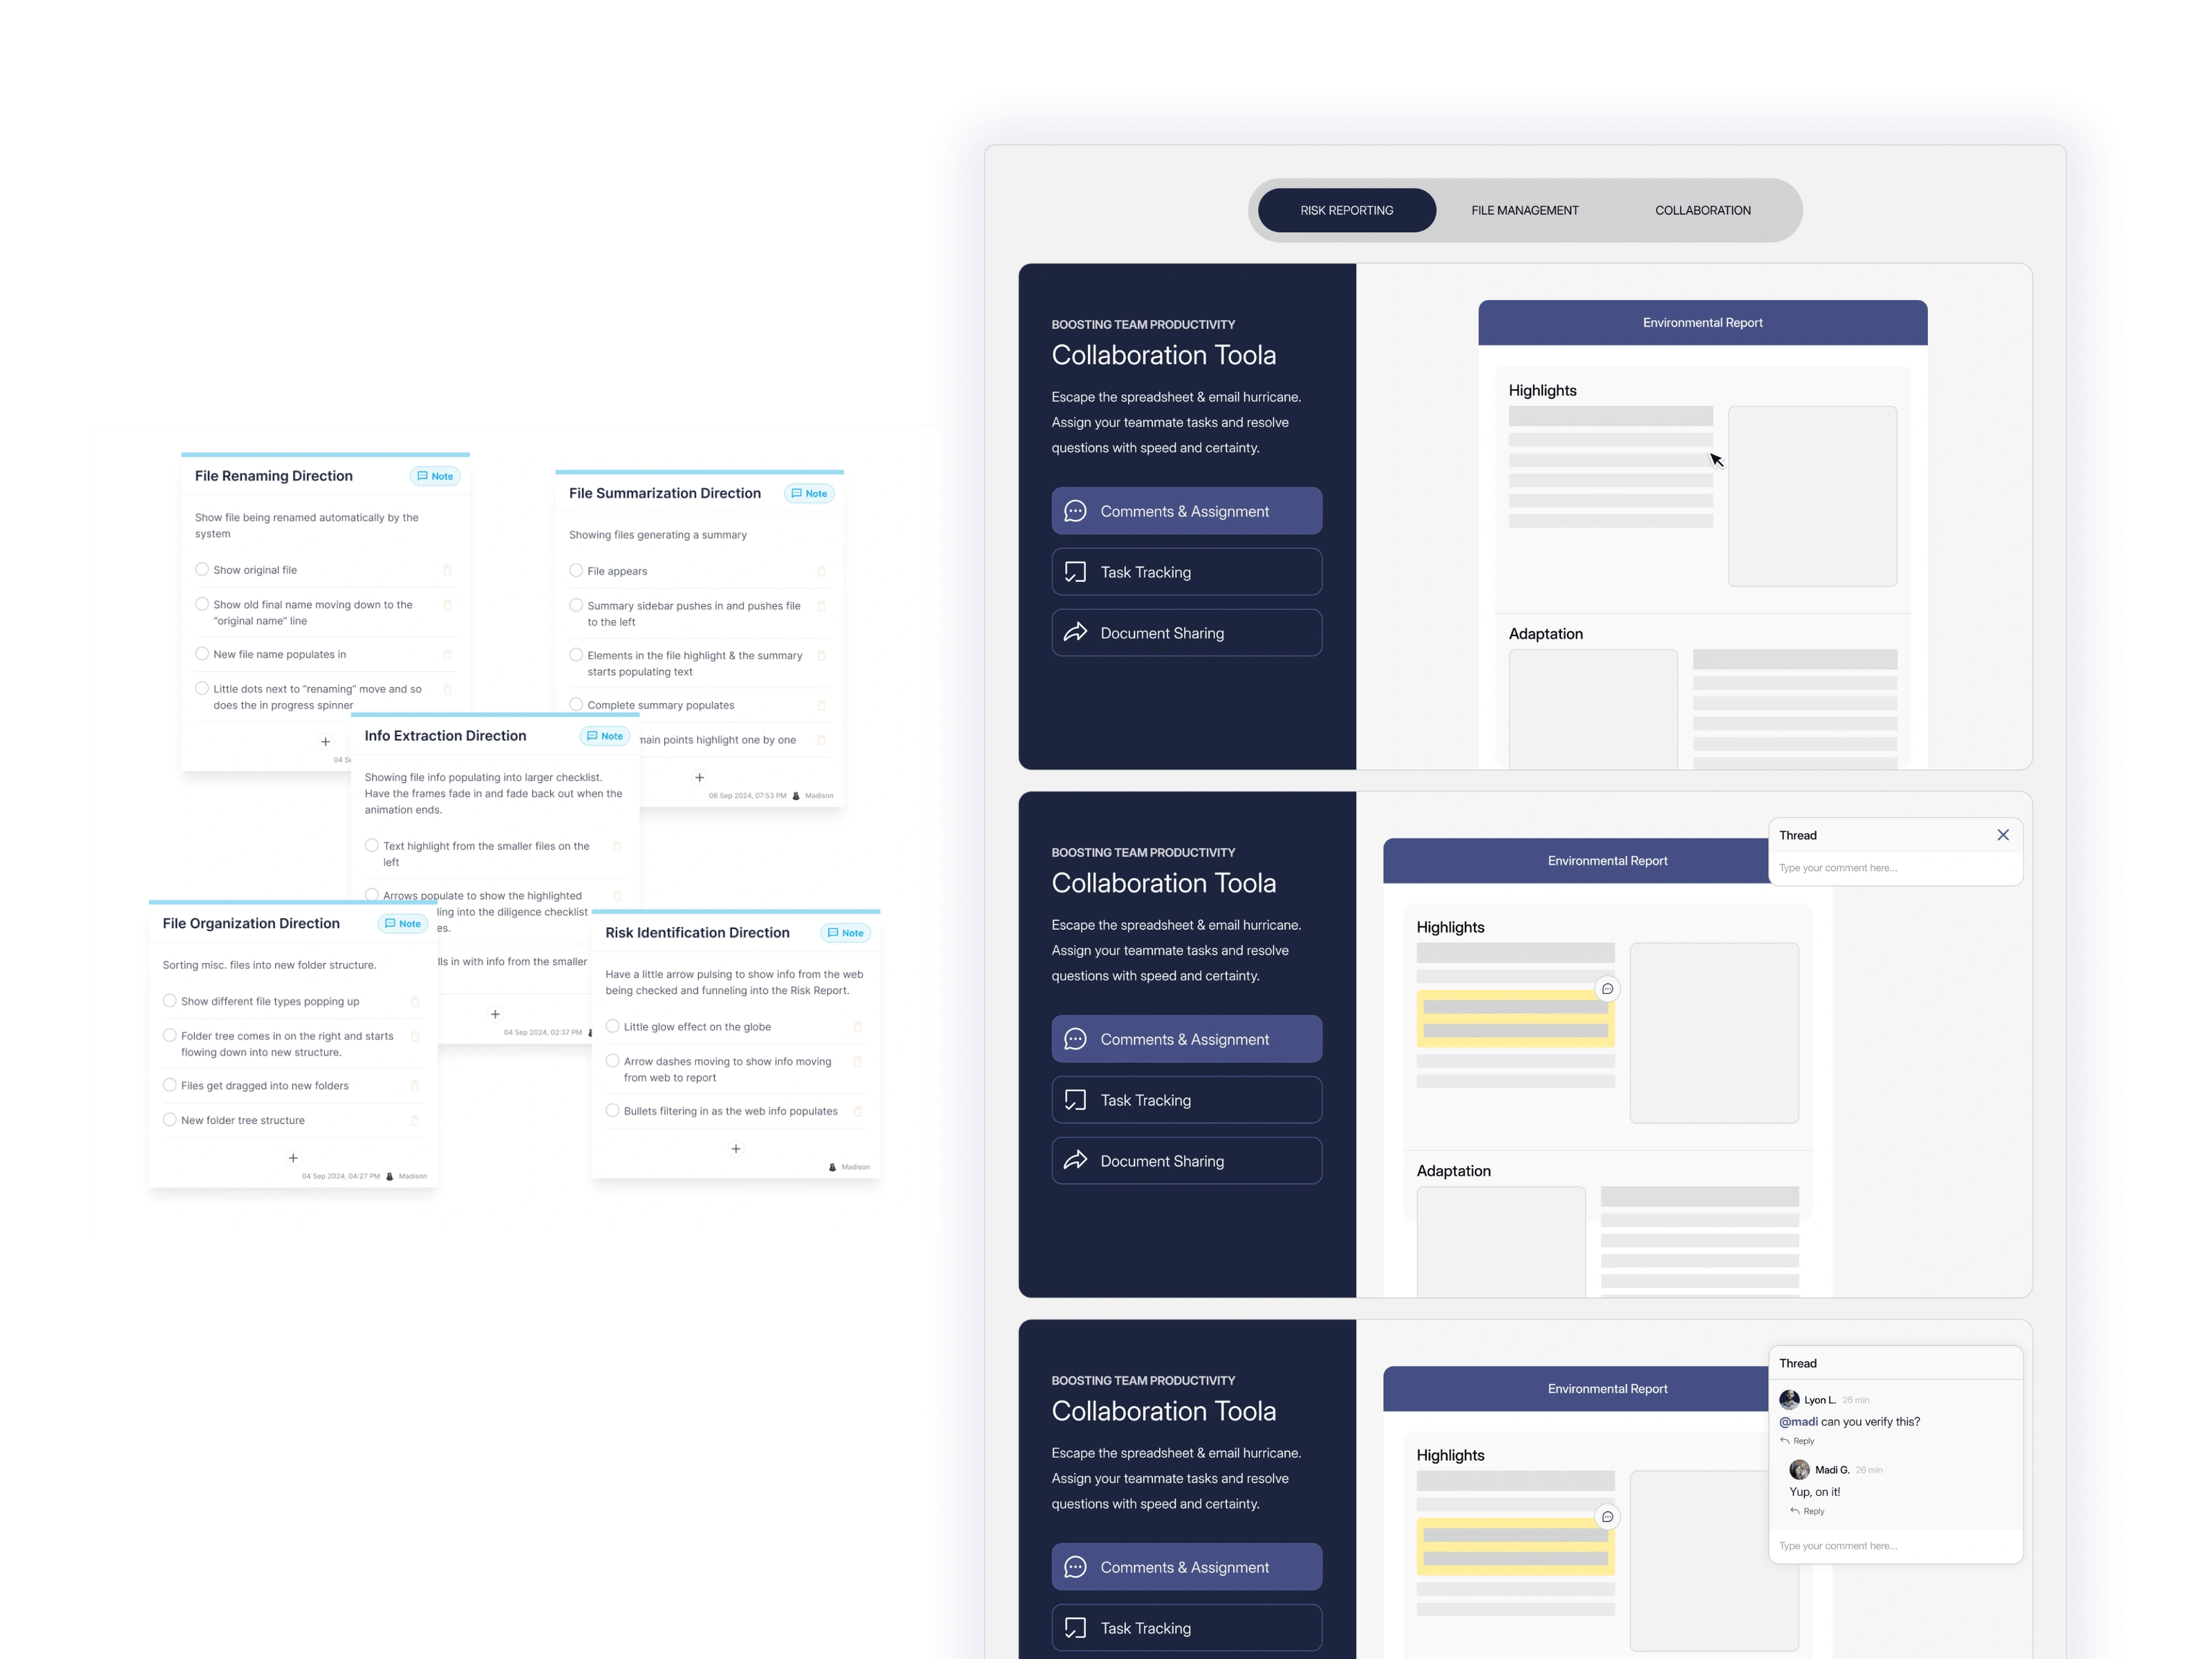Expand the Info Extraction Direction section
Image resolution: width=2212 pixels, height=1659 pixels.
pos(446,735)
